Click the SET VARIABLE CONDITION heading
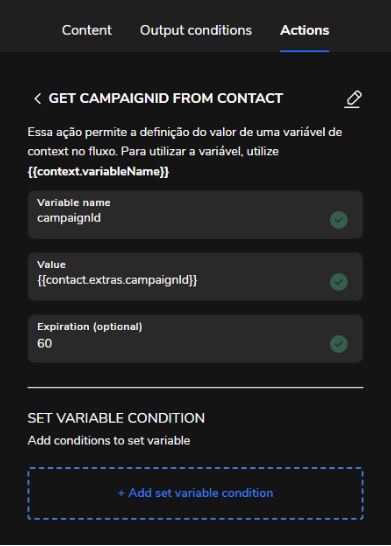 (x=116, y=418)
